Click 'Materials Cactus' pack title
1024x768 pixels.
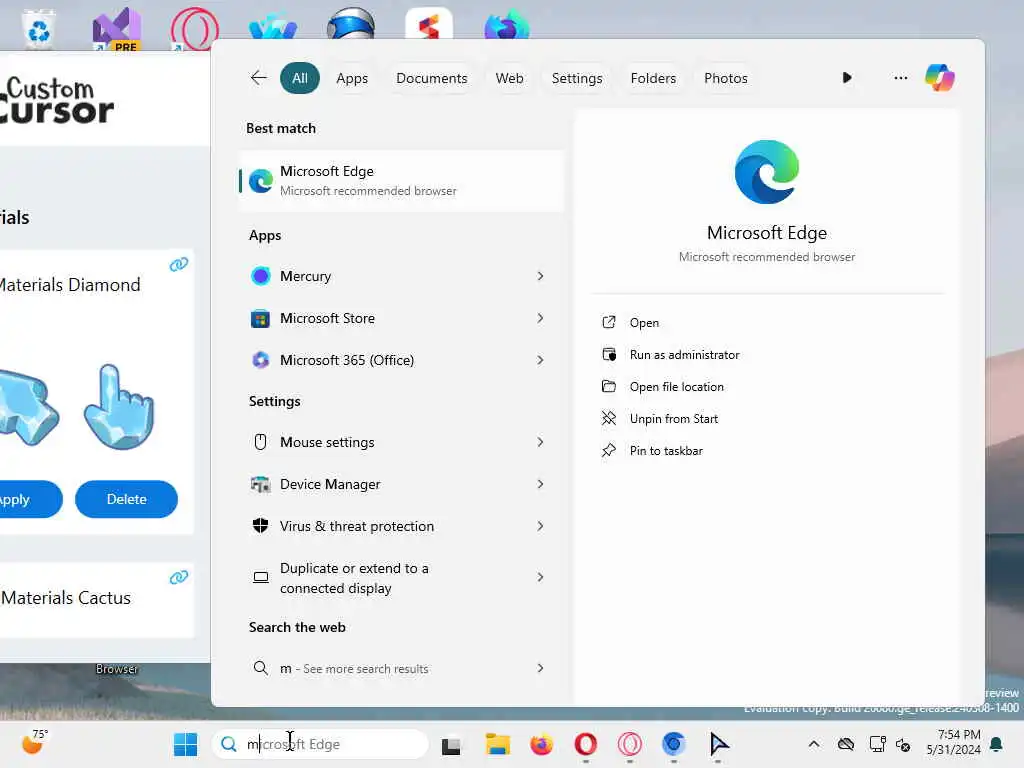click(65, 598)
